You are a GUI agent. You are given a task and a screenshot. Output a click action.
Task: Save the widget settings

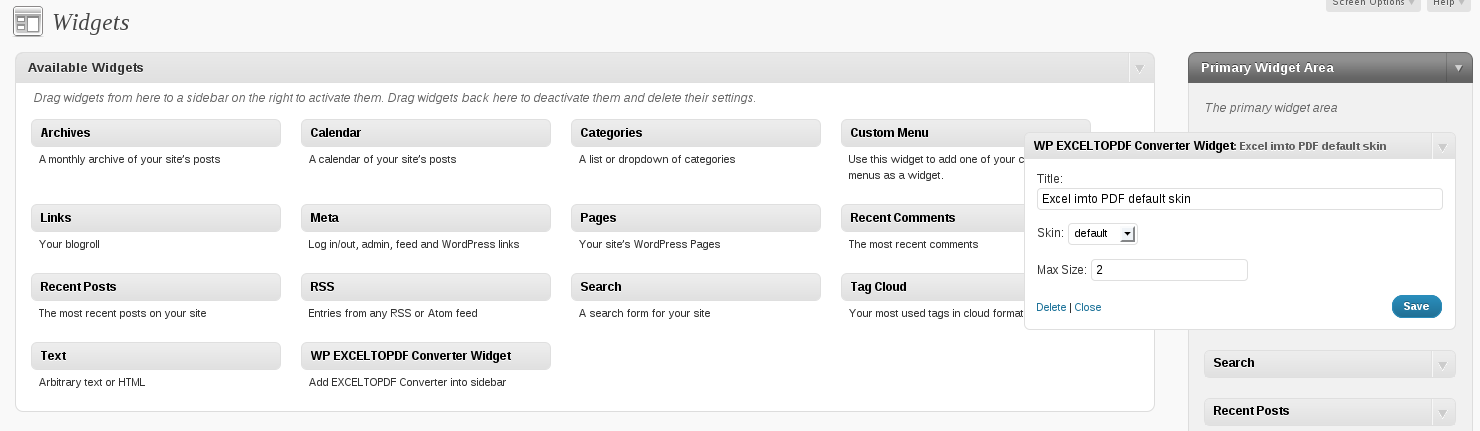[x=1416, y=306]
